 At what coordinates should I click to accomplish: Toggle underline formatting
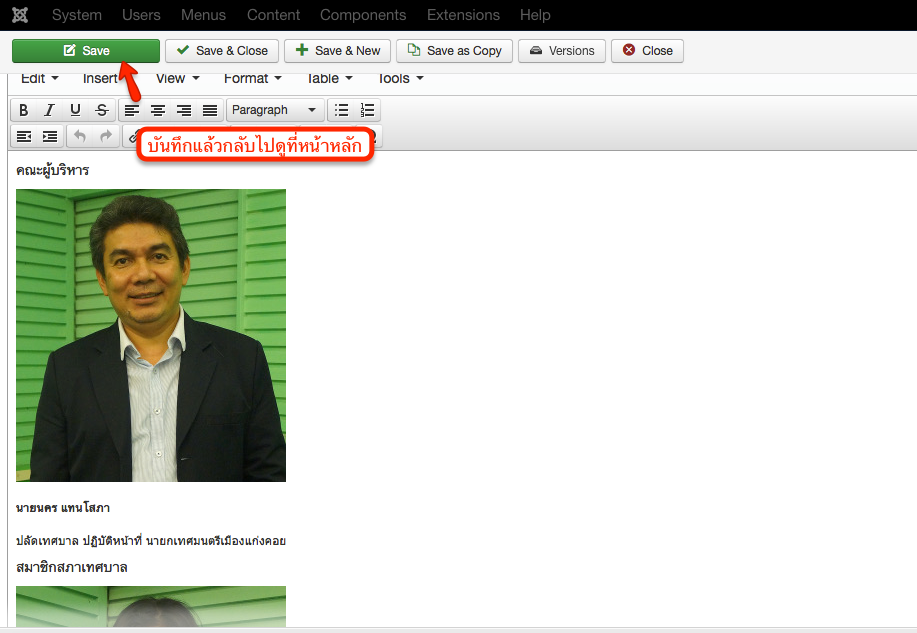(75, 110)
